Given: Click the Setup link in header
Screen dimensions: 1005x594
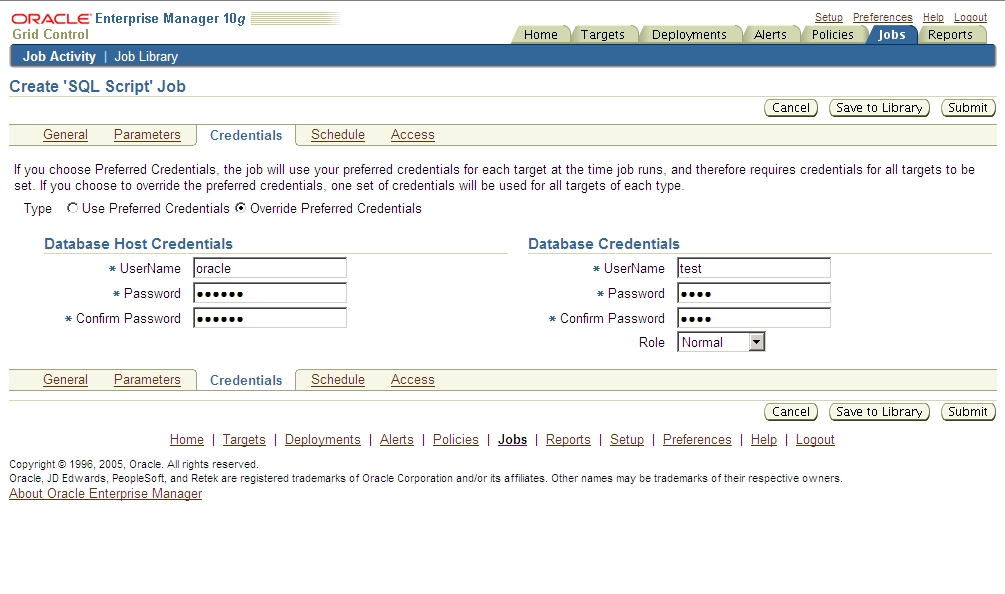Looking at the screenshot, I should tap(828, 17).
